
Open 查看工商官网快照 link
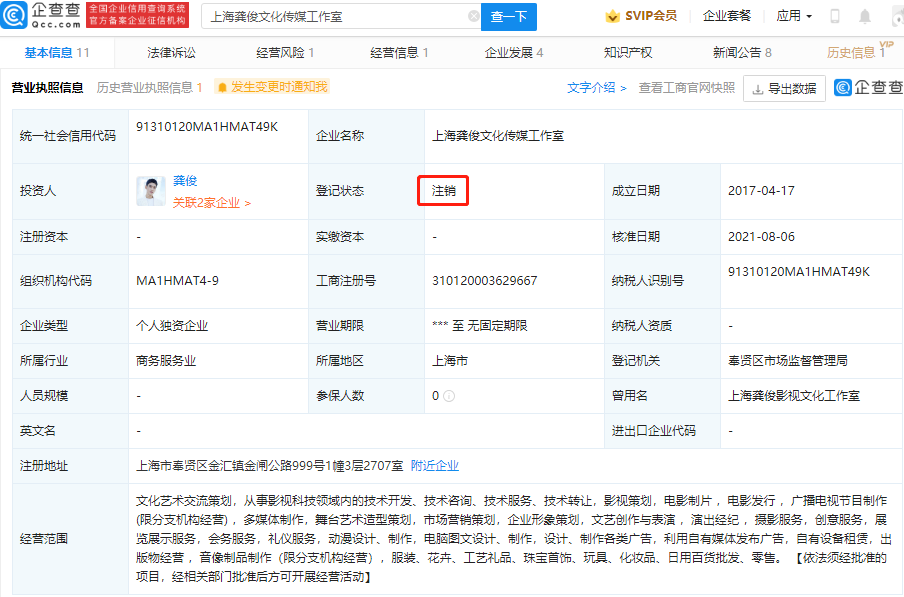coord(687,88)
